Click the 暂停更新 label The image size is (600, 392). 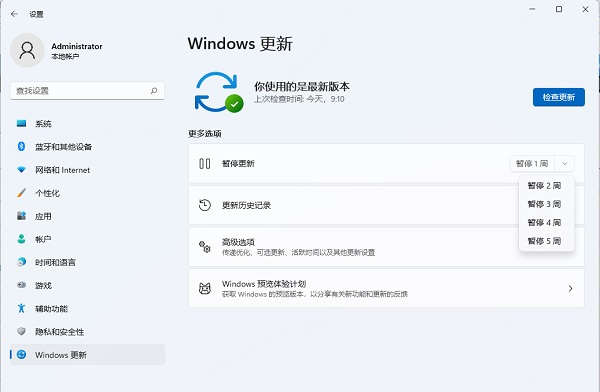(238, 163)
